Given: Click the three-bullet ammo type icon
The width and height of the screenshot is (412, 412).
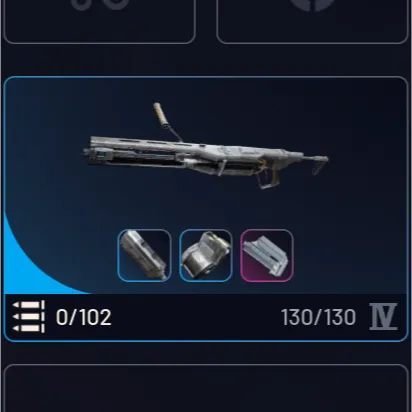Looking at the screenshot, I should click(29, 317).
